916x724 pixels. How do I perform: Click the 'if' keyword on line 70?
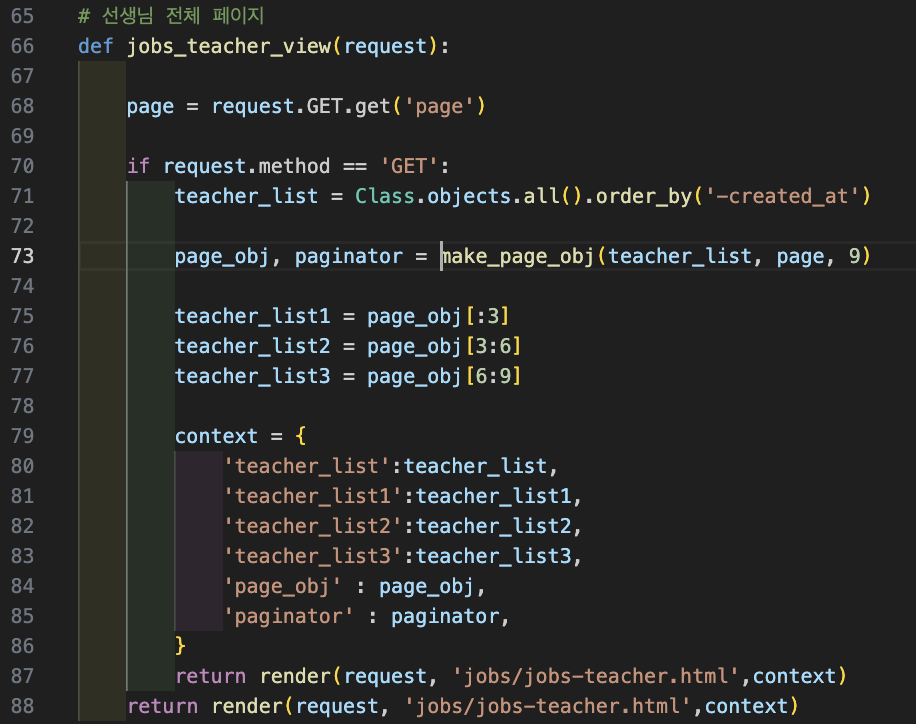(138, 166)
